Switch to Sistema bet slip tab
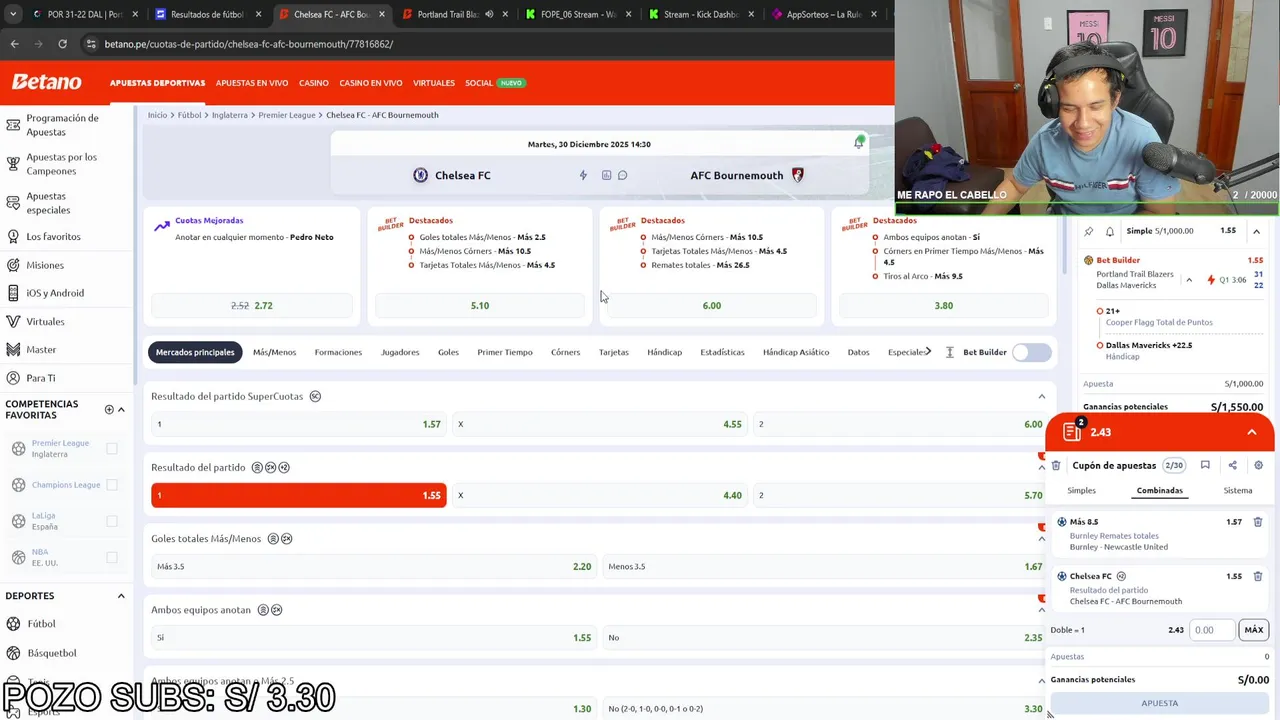Screen dimensions: 1280x720 1238,491
